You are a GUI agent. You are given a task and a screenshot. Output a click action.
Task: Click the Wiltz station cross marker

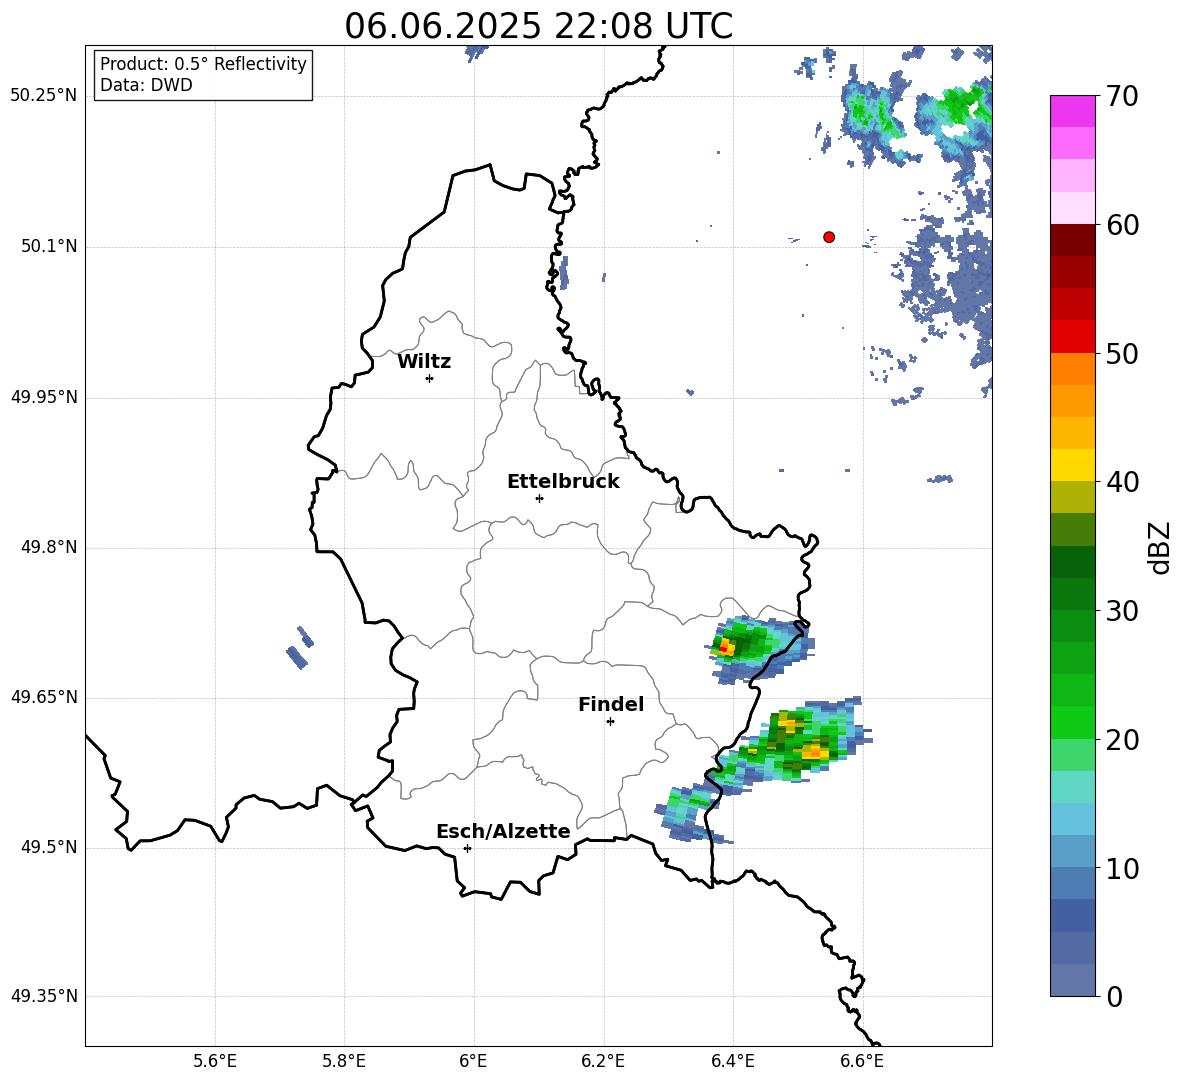430,378
